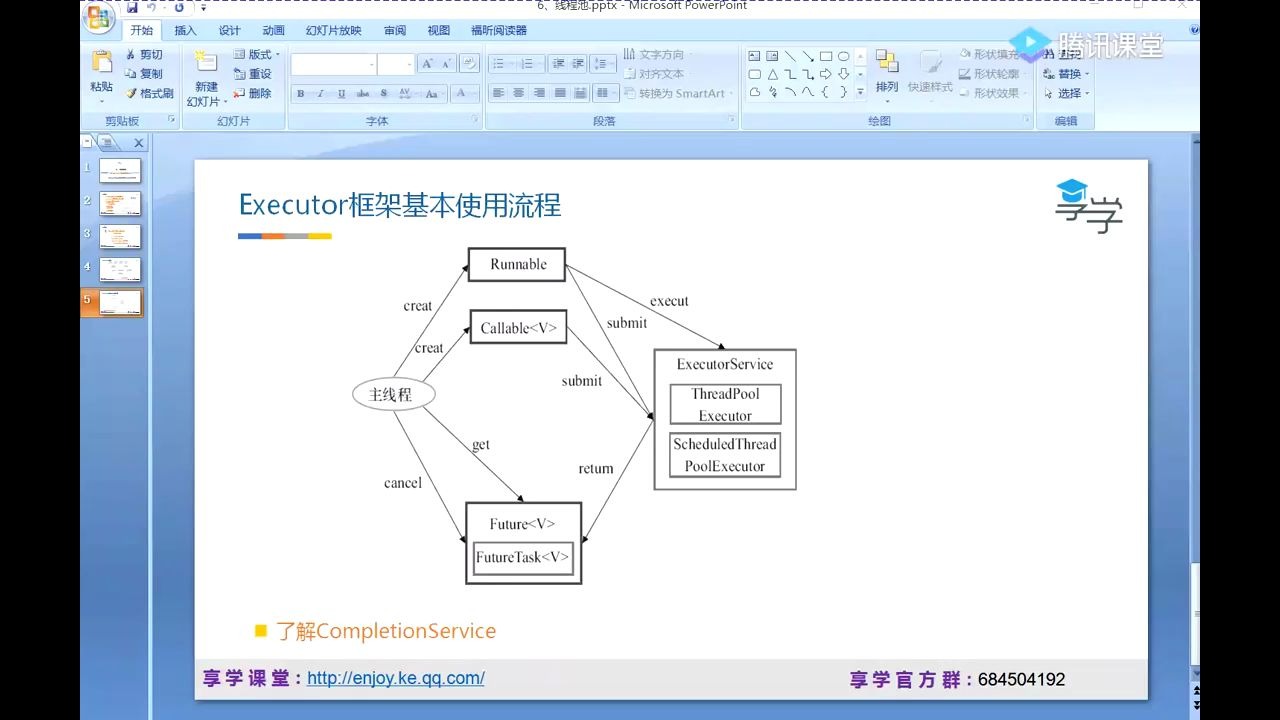The image size is (1280, 720).
Task: Click 替换 replace button
Action: pos(1066,74)
